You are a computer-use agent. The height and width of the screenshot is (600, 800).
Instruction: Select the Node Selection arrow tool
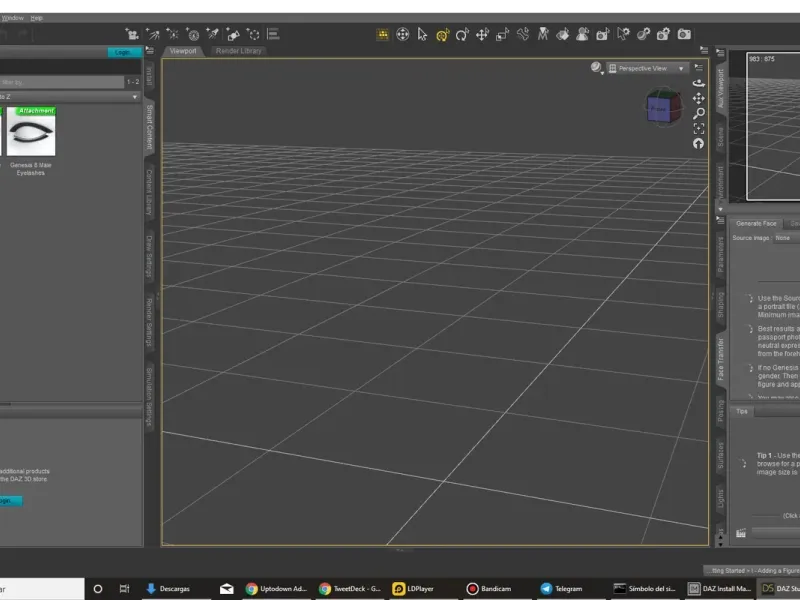422,34
